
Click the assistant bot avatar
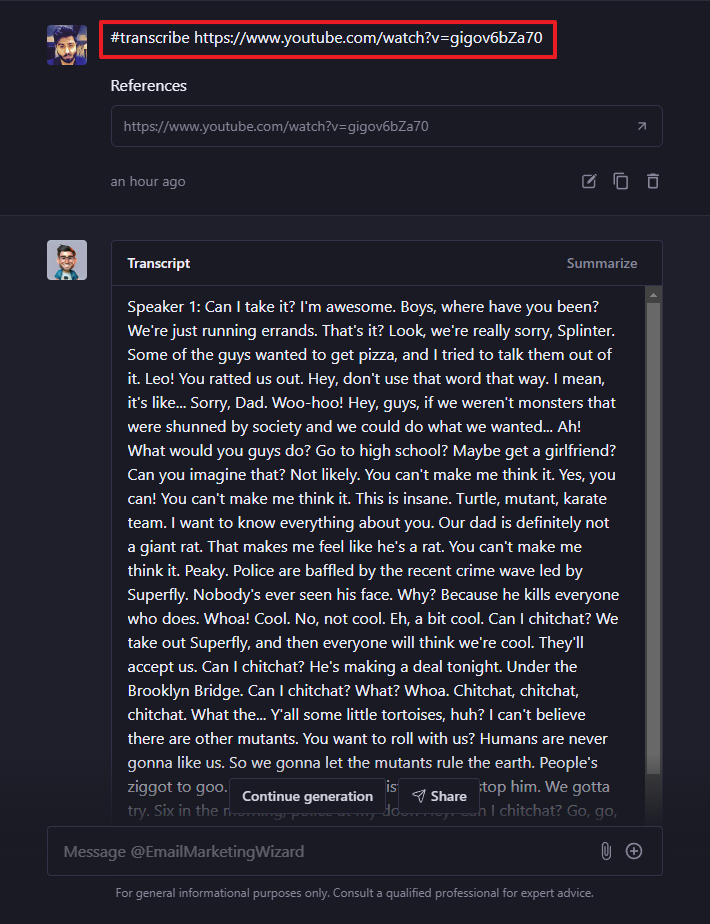67,260
